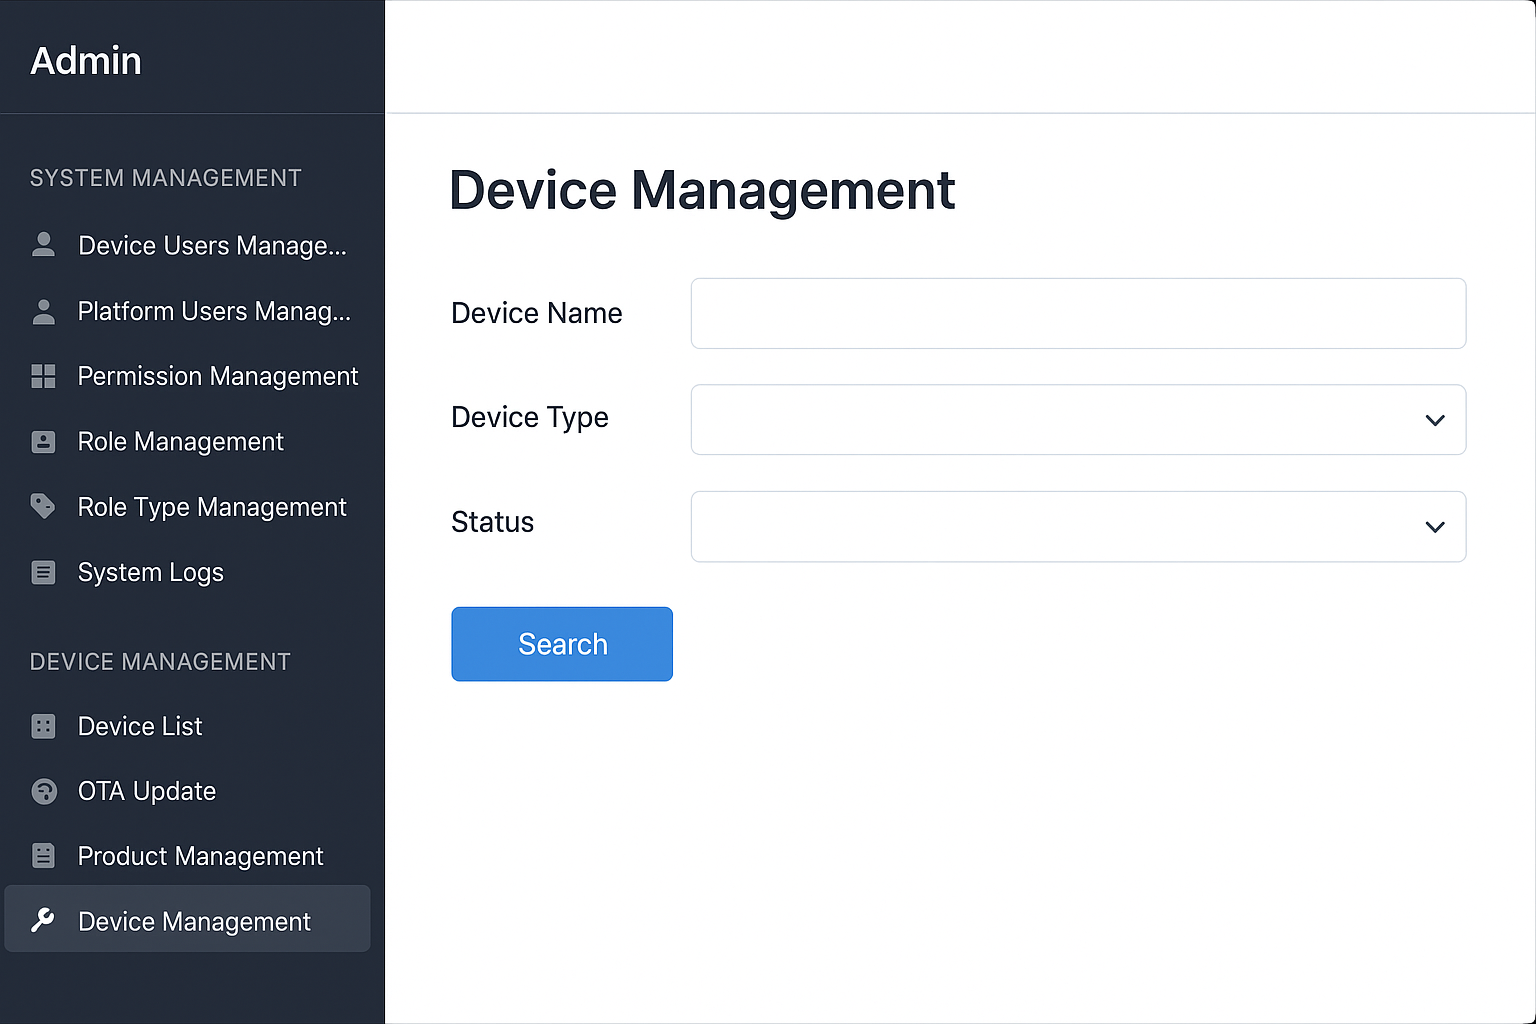Click the Role Management badge icon
This screenshot has width=1536, height=1024.
click(43, 441)
